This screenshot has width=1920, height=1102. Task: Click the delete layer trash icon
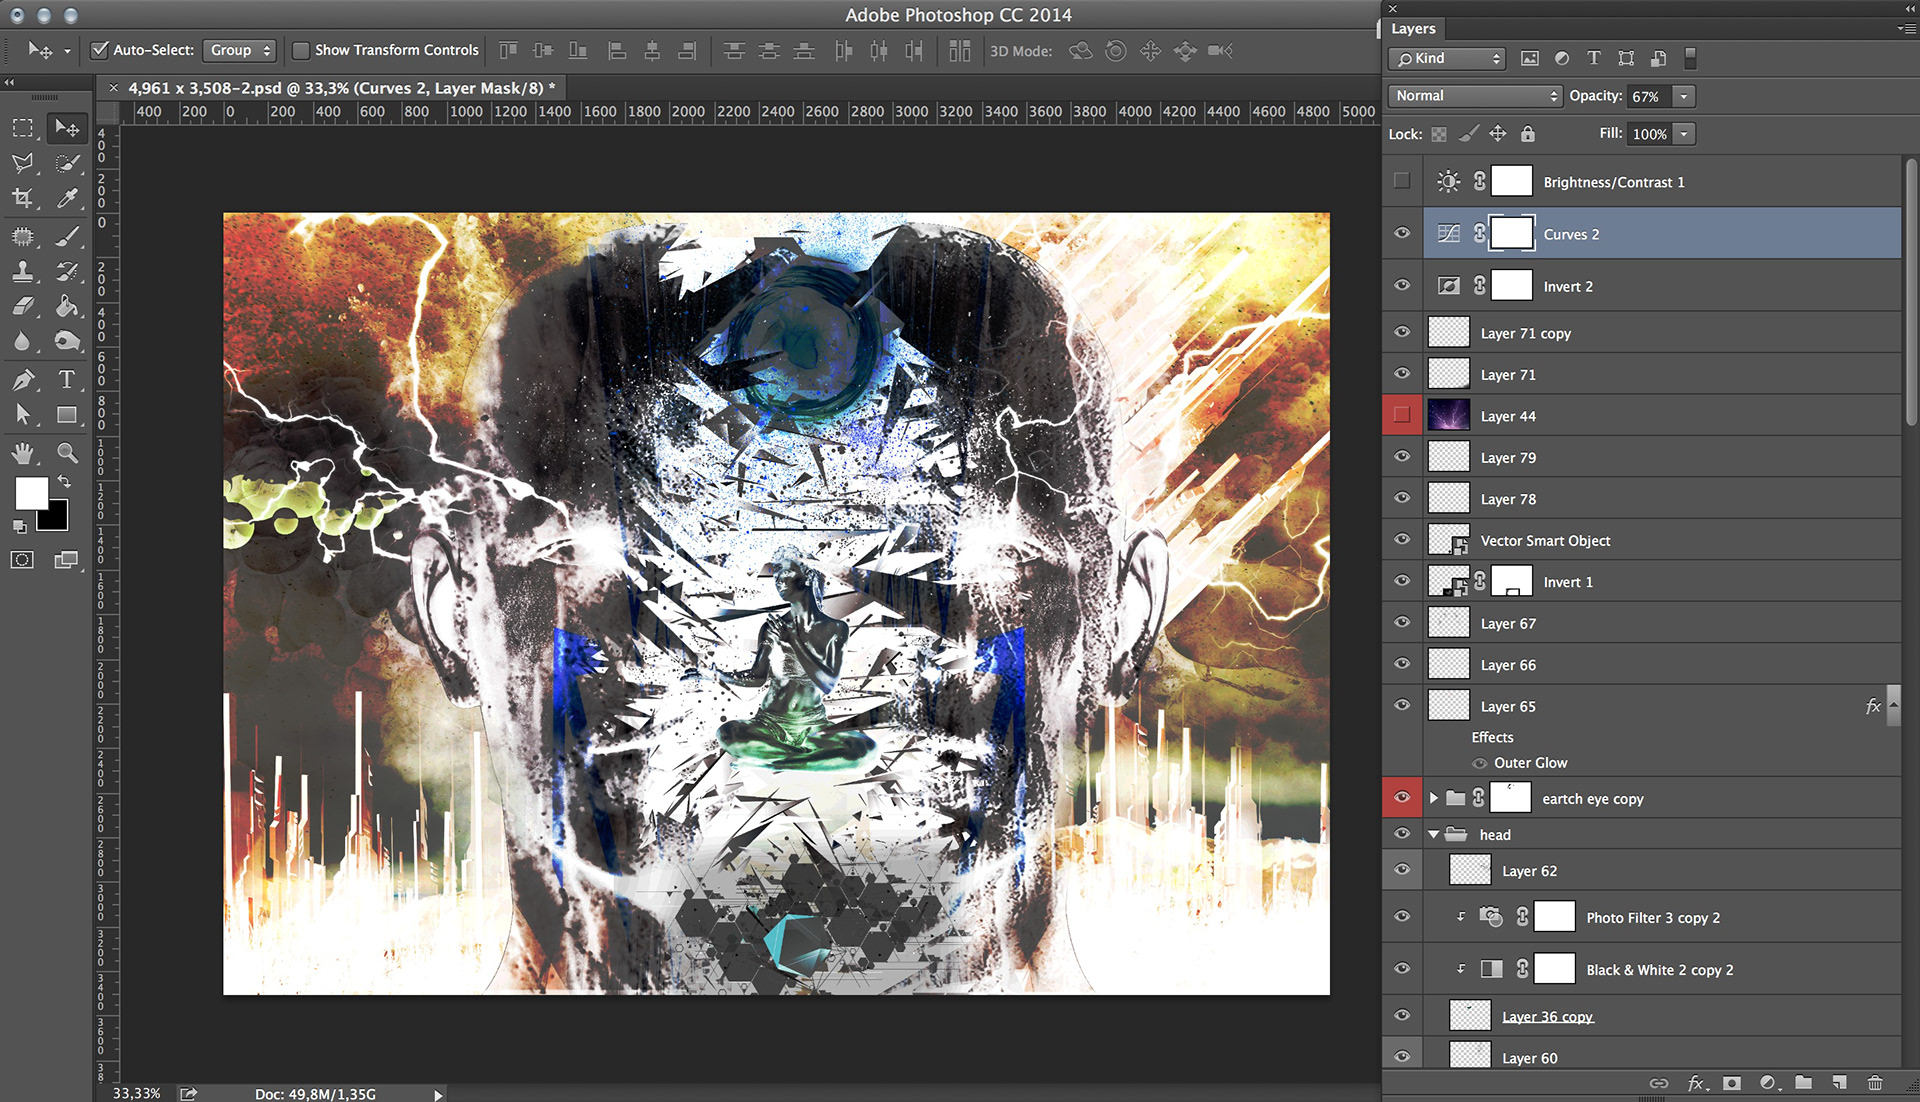tap(1875, 1083)
